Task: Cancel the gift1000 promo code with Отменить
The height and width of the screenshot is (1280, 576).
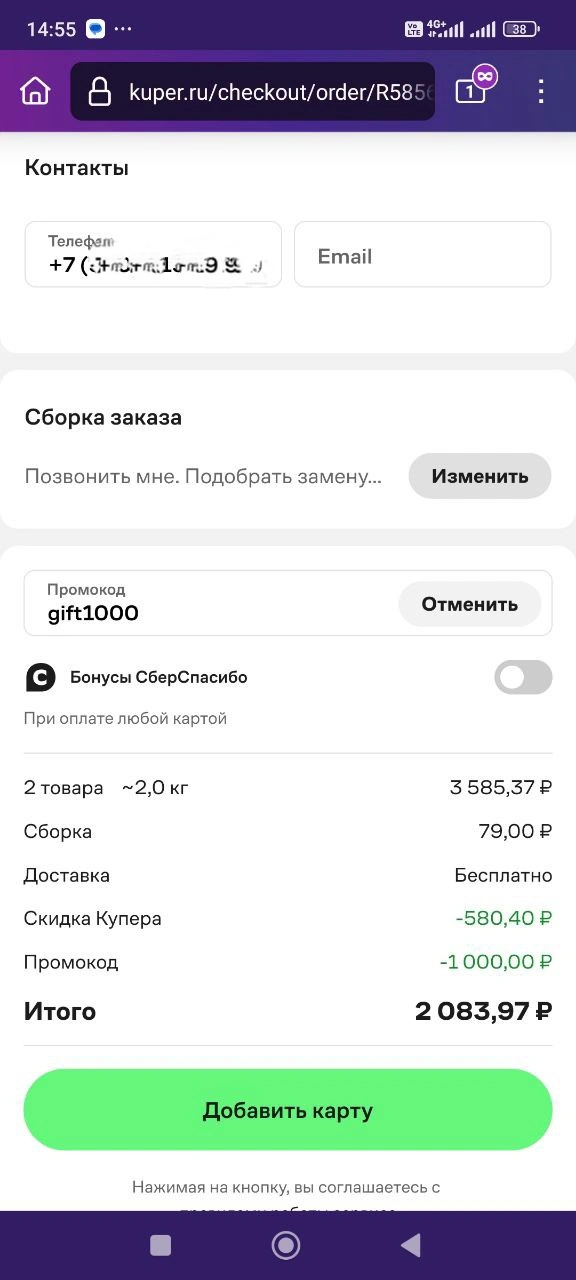Action: [x=470, y=604]
